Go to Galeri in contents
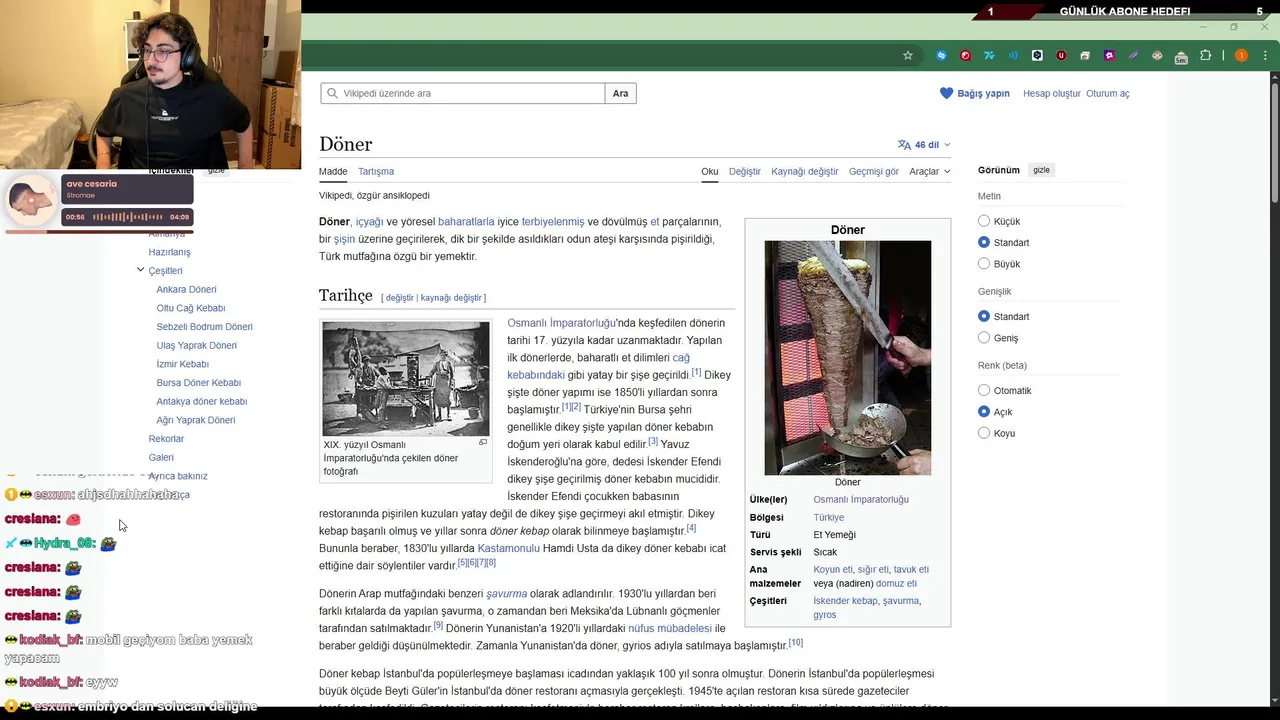The height and width of the screenshot is (720, 1280). 161,457
